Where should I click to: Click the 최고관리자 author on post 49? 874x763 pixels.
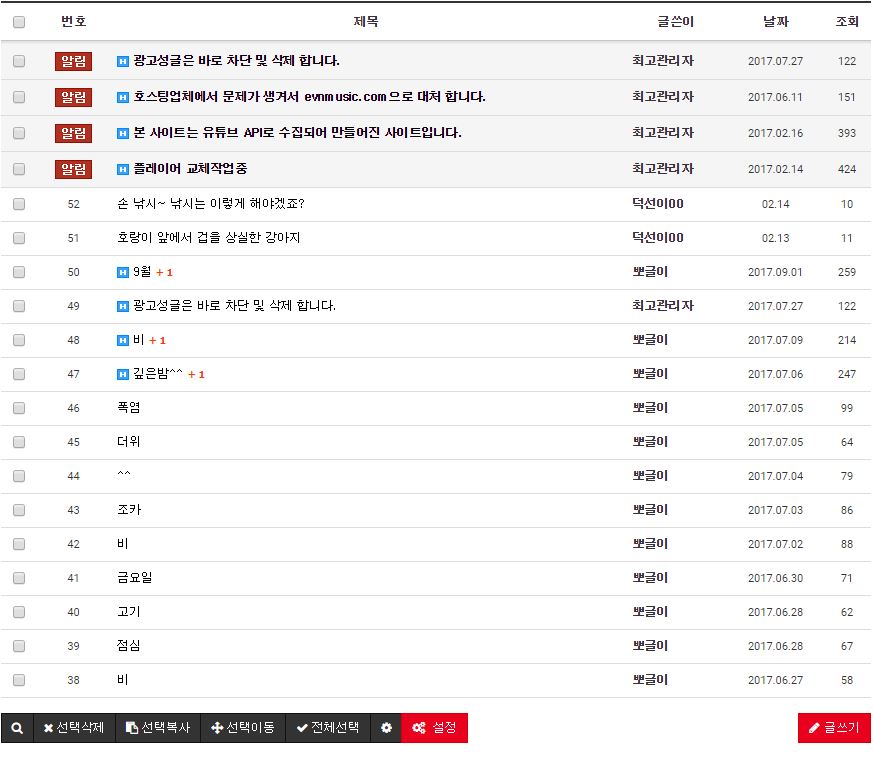click(x=662, y=306)
